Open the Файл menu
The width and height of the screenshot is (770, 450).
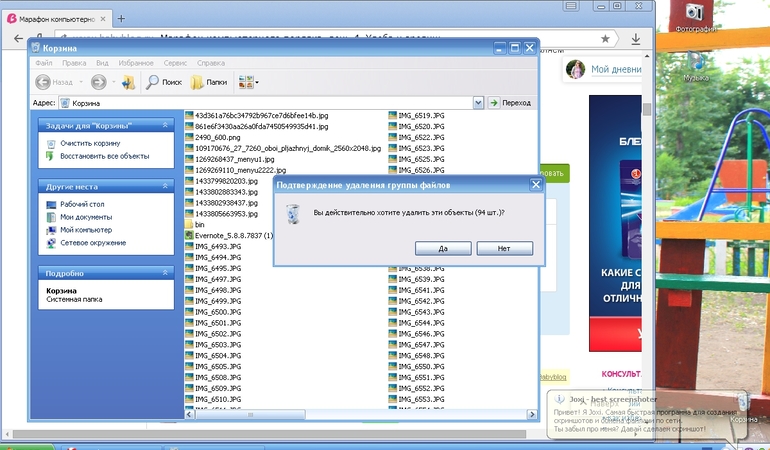pos(43,62)
